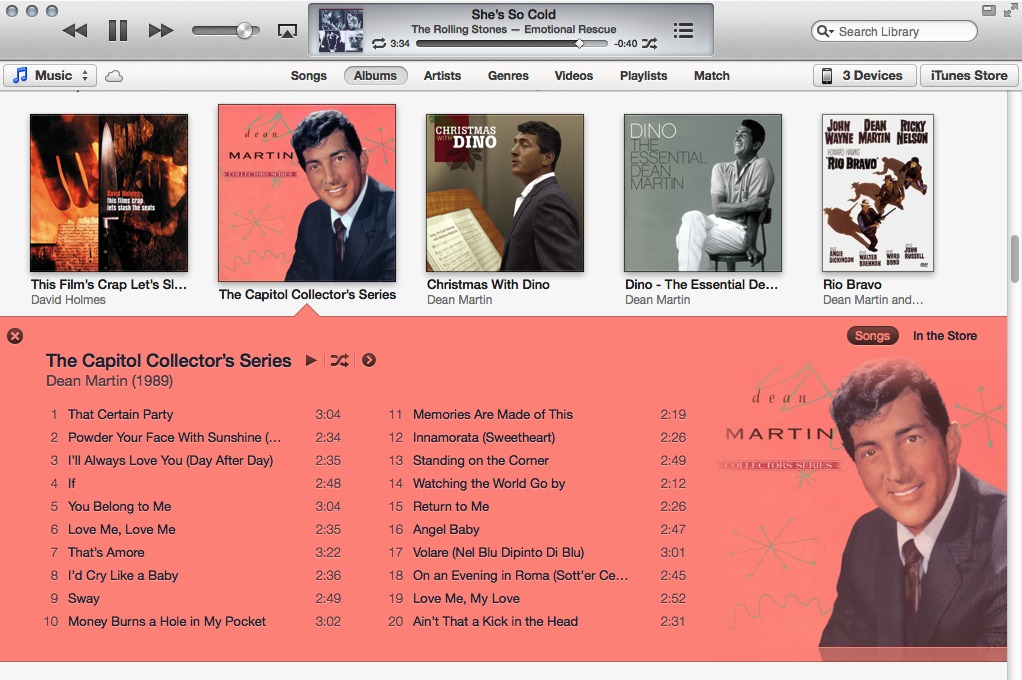Screen dimensions: 1022x680
Task: Toggle repeat in the now playing display
Action: (x=379, y=44)
